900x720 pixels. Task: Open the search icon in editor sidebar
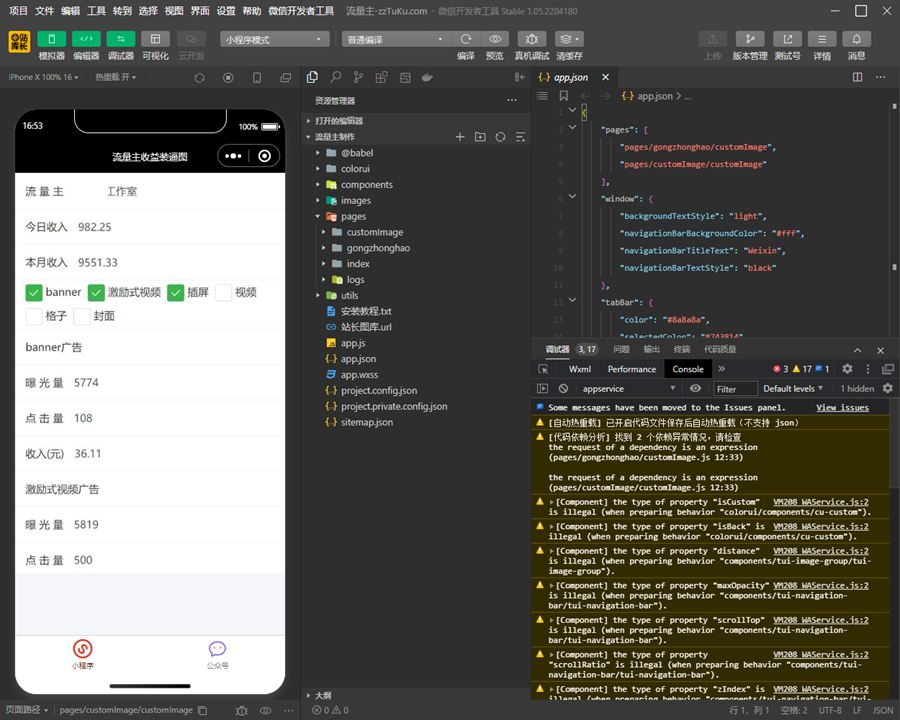(335, 77)
